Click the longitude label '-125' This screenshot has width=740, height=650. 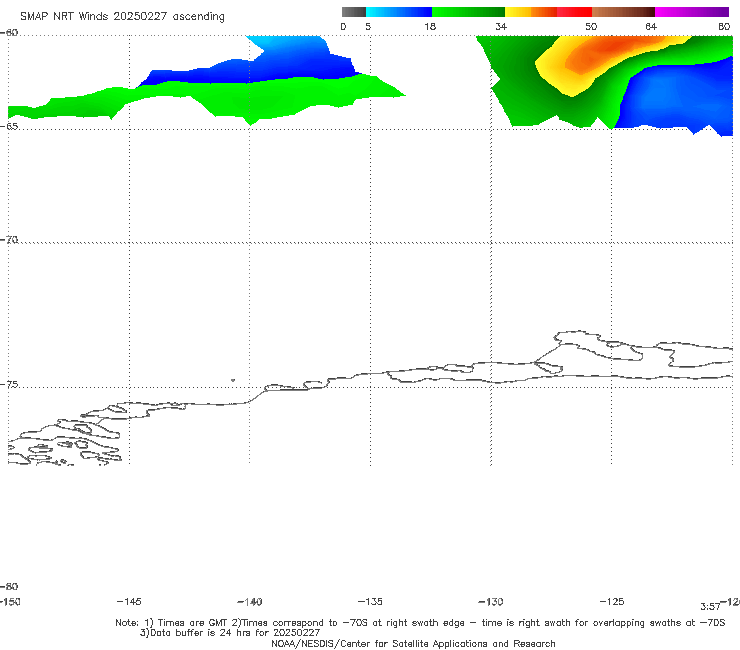click(612, 601)
